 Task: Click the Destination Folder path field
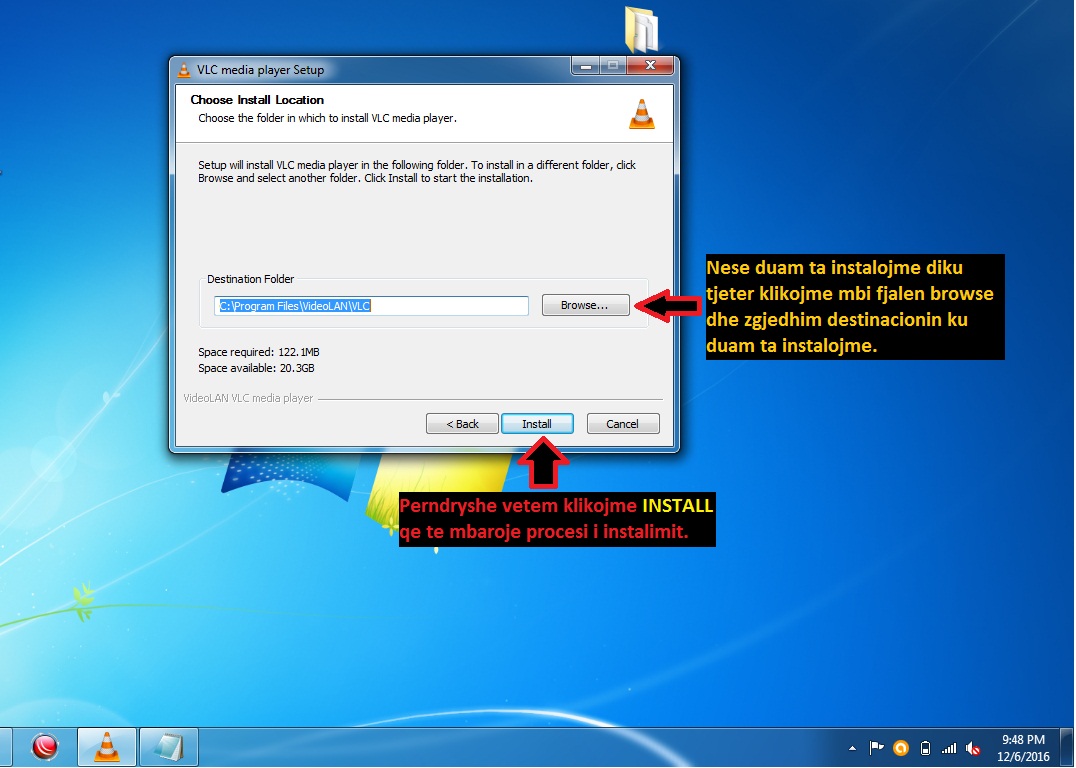[x=372, y=306]
